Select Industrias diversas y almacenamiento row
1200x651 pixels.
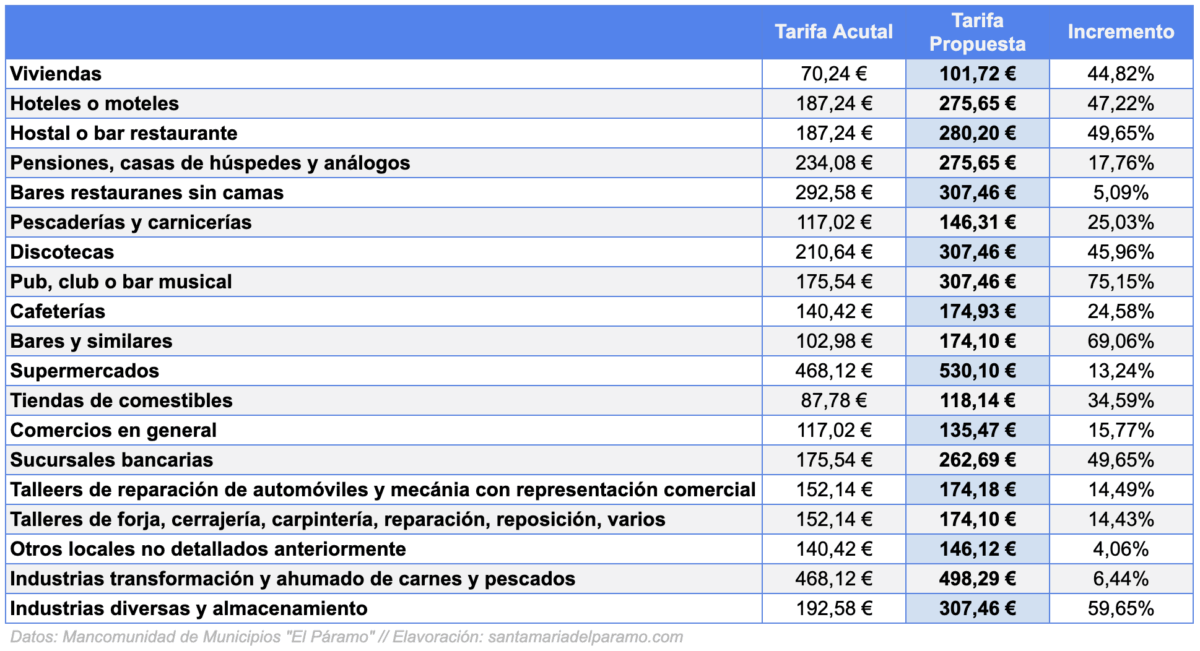(600, 608)
